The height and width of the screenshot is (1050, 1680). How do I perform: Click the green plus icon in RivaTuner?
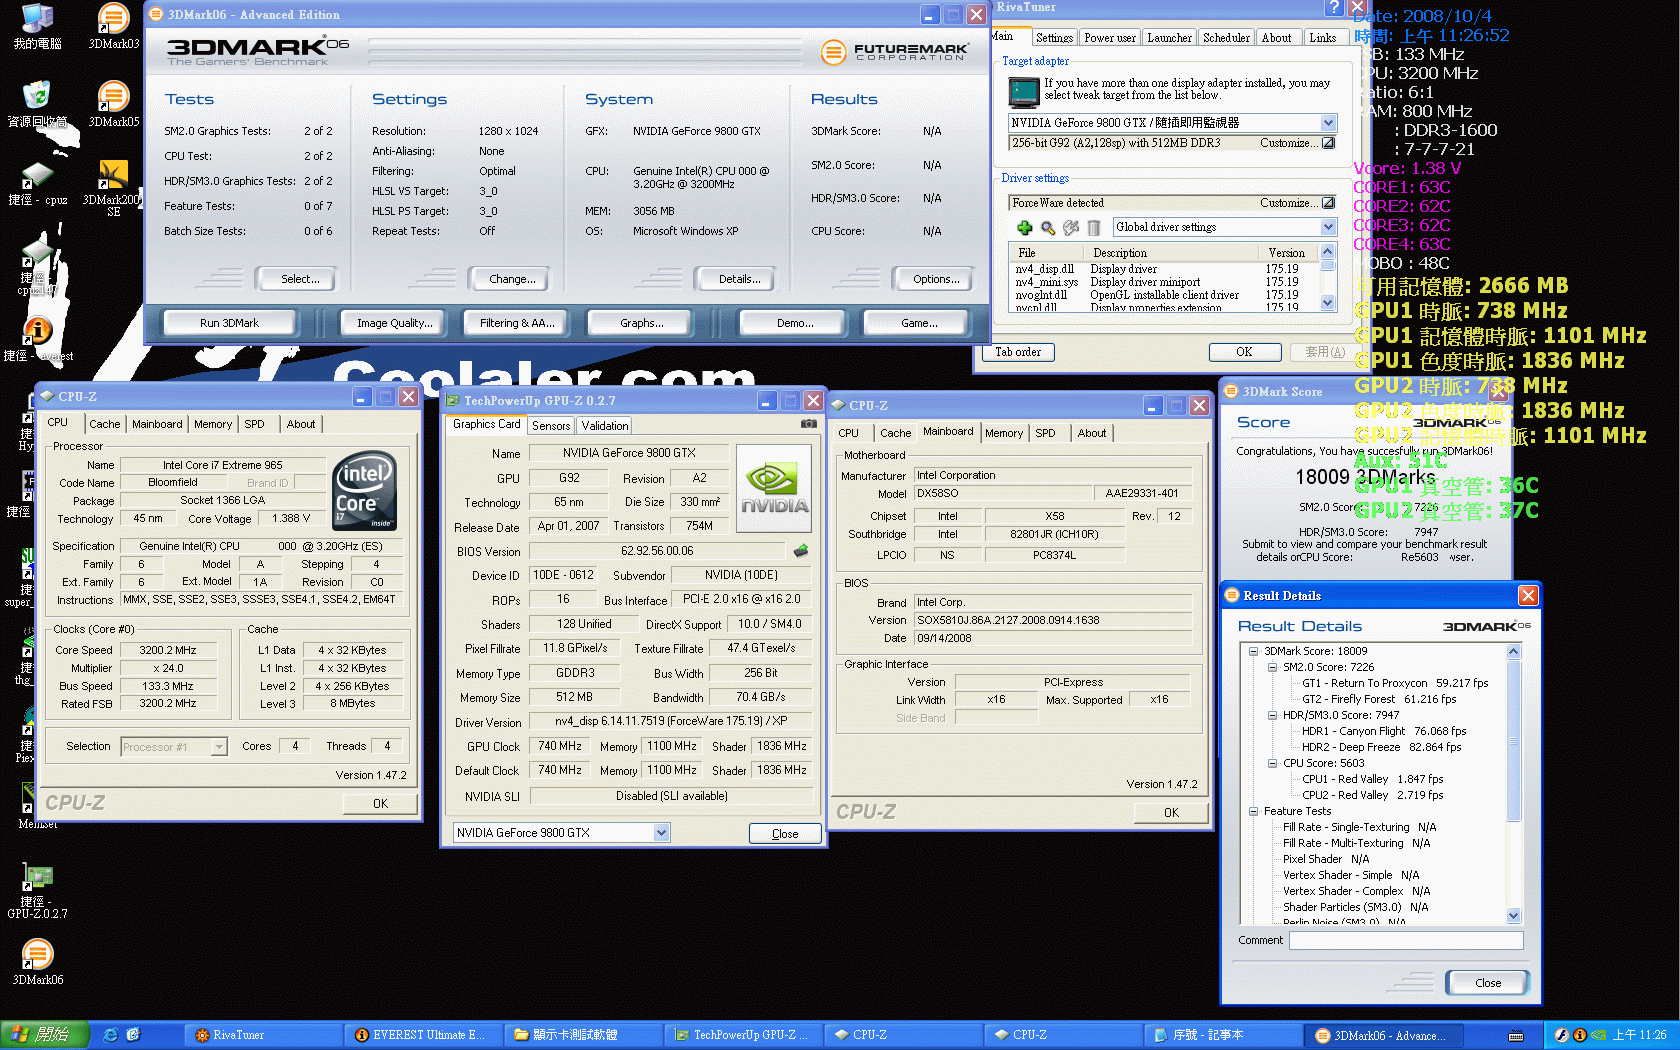1024,228
